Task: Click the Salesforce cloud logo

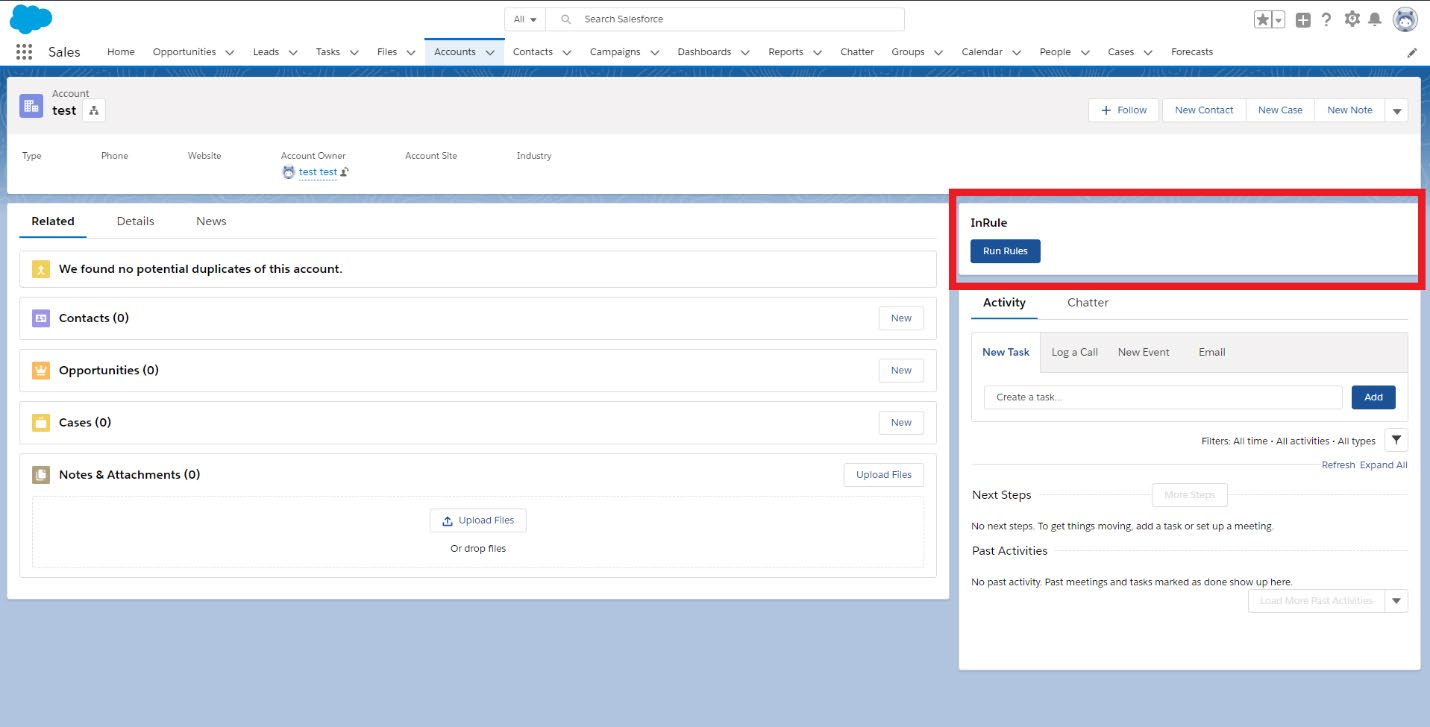Action: pyautogui.click(x=31, y=19)
